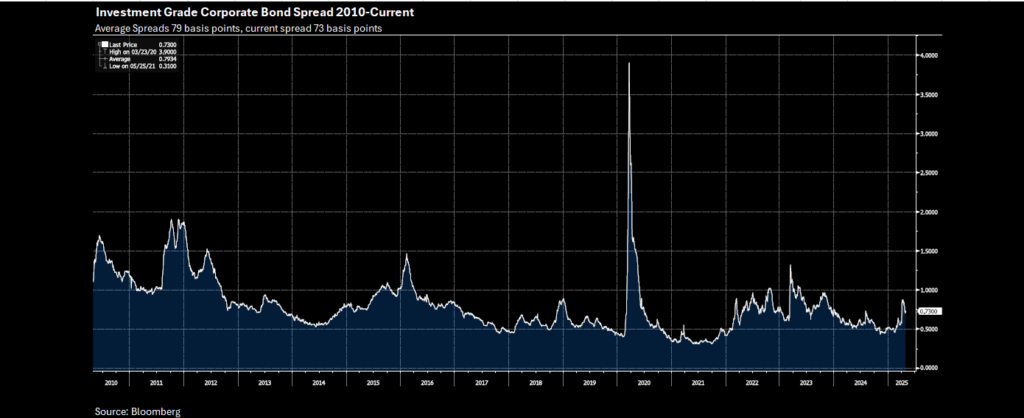Click the 2020 spike peak on the chart
Viewport: 1024px width, 418px height.
tap(628, 64)
